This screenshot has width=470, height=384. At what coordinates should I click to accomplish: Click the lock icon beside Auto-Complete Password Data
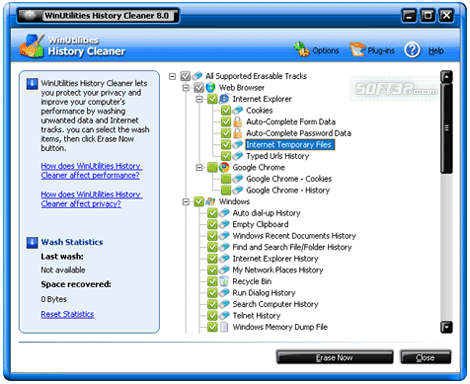tap(237, 133)
